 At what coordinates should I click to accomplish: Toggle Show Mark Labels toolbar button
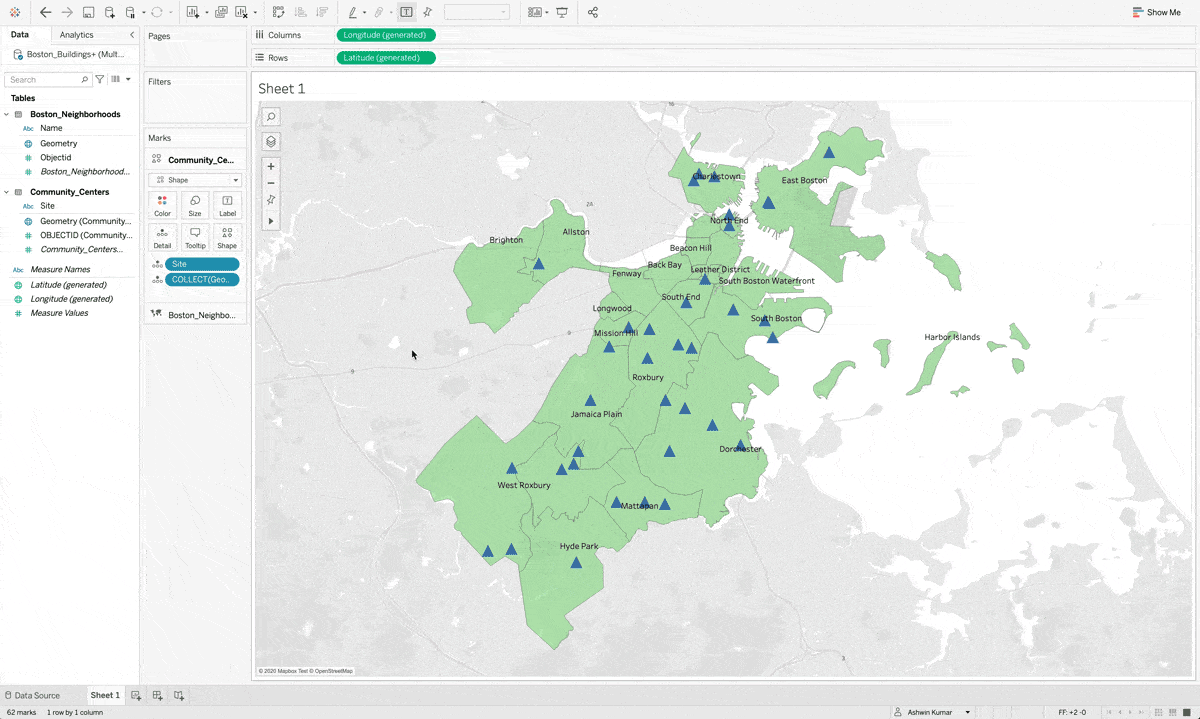[x=406, y=12]
